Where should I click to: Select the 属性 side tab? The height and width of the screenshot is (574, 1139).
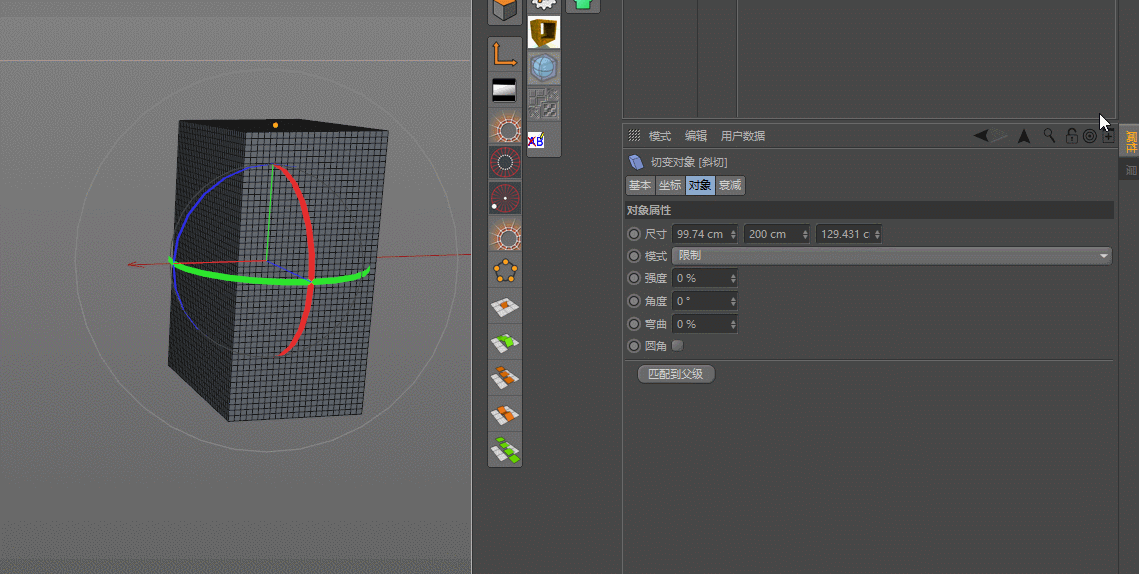(x=1130, y=141)
